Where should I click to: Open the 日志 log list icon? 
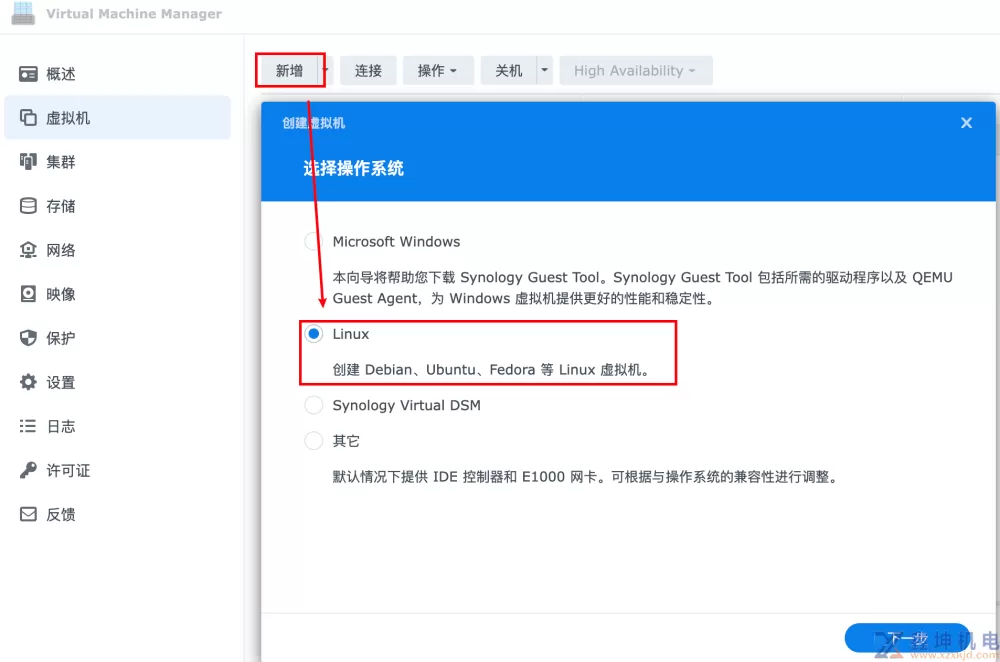[28, 426]
